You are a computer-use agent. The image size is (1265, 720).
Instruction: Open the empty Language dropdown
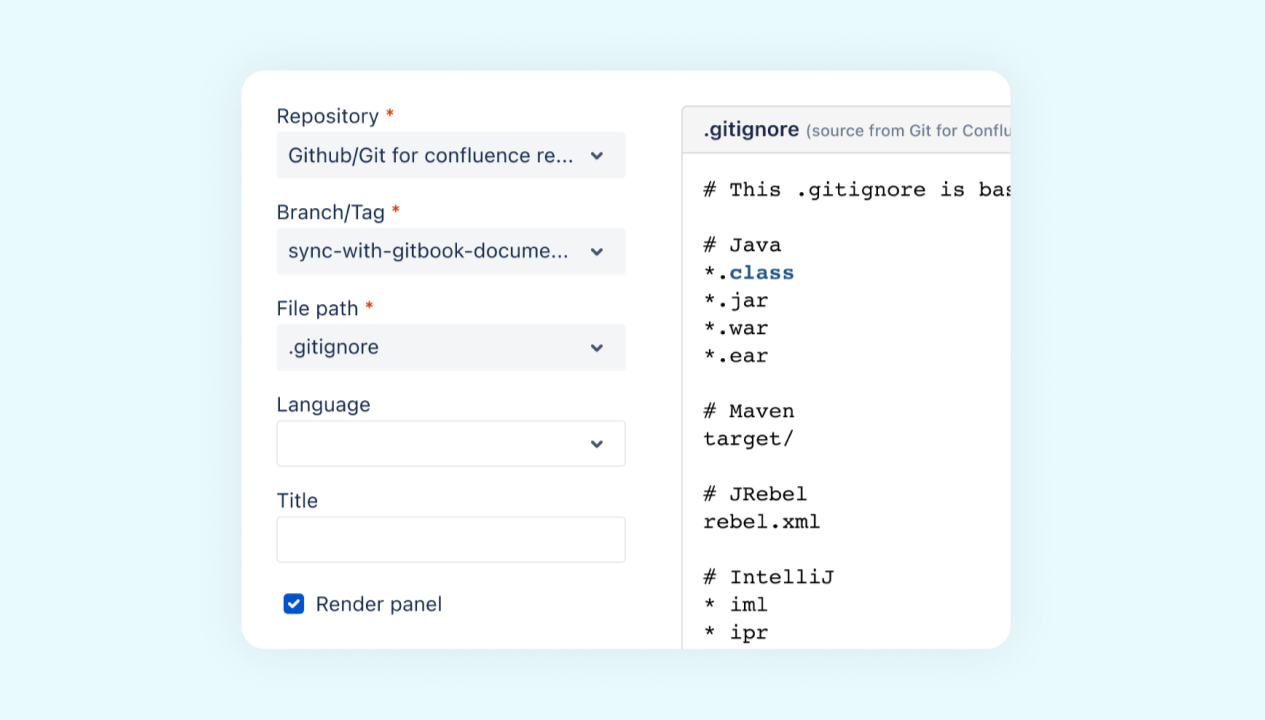pyautogui.click(x=450, y=443)
